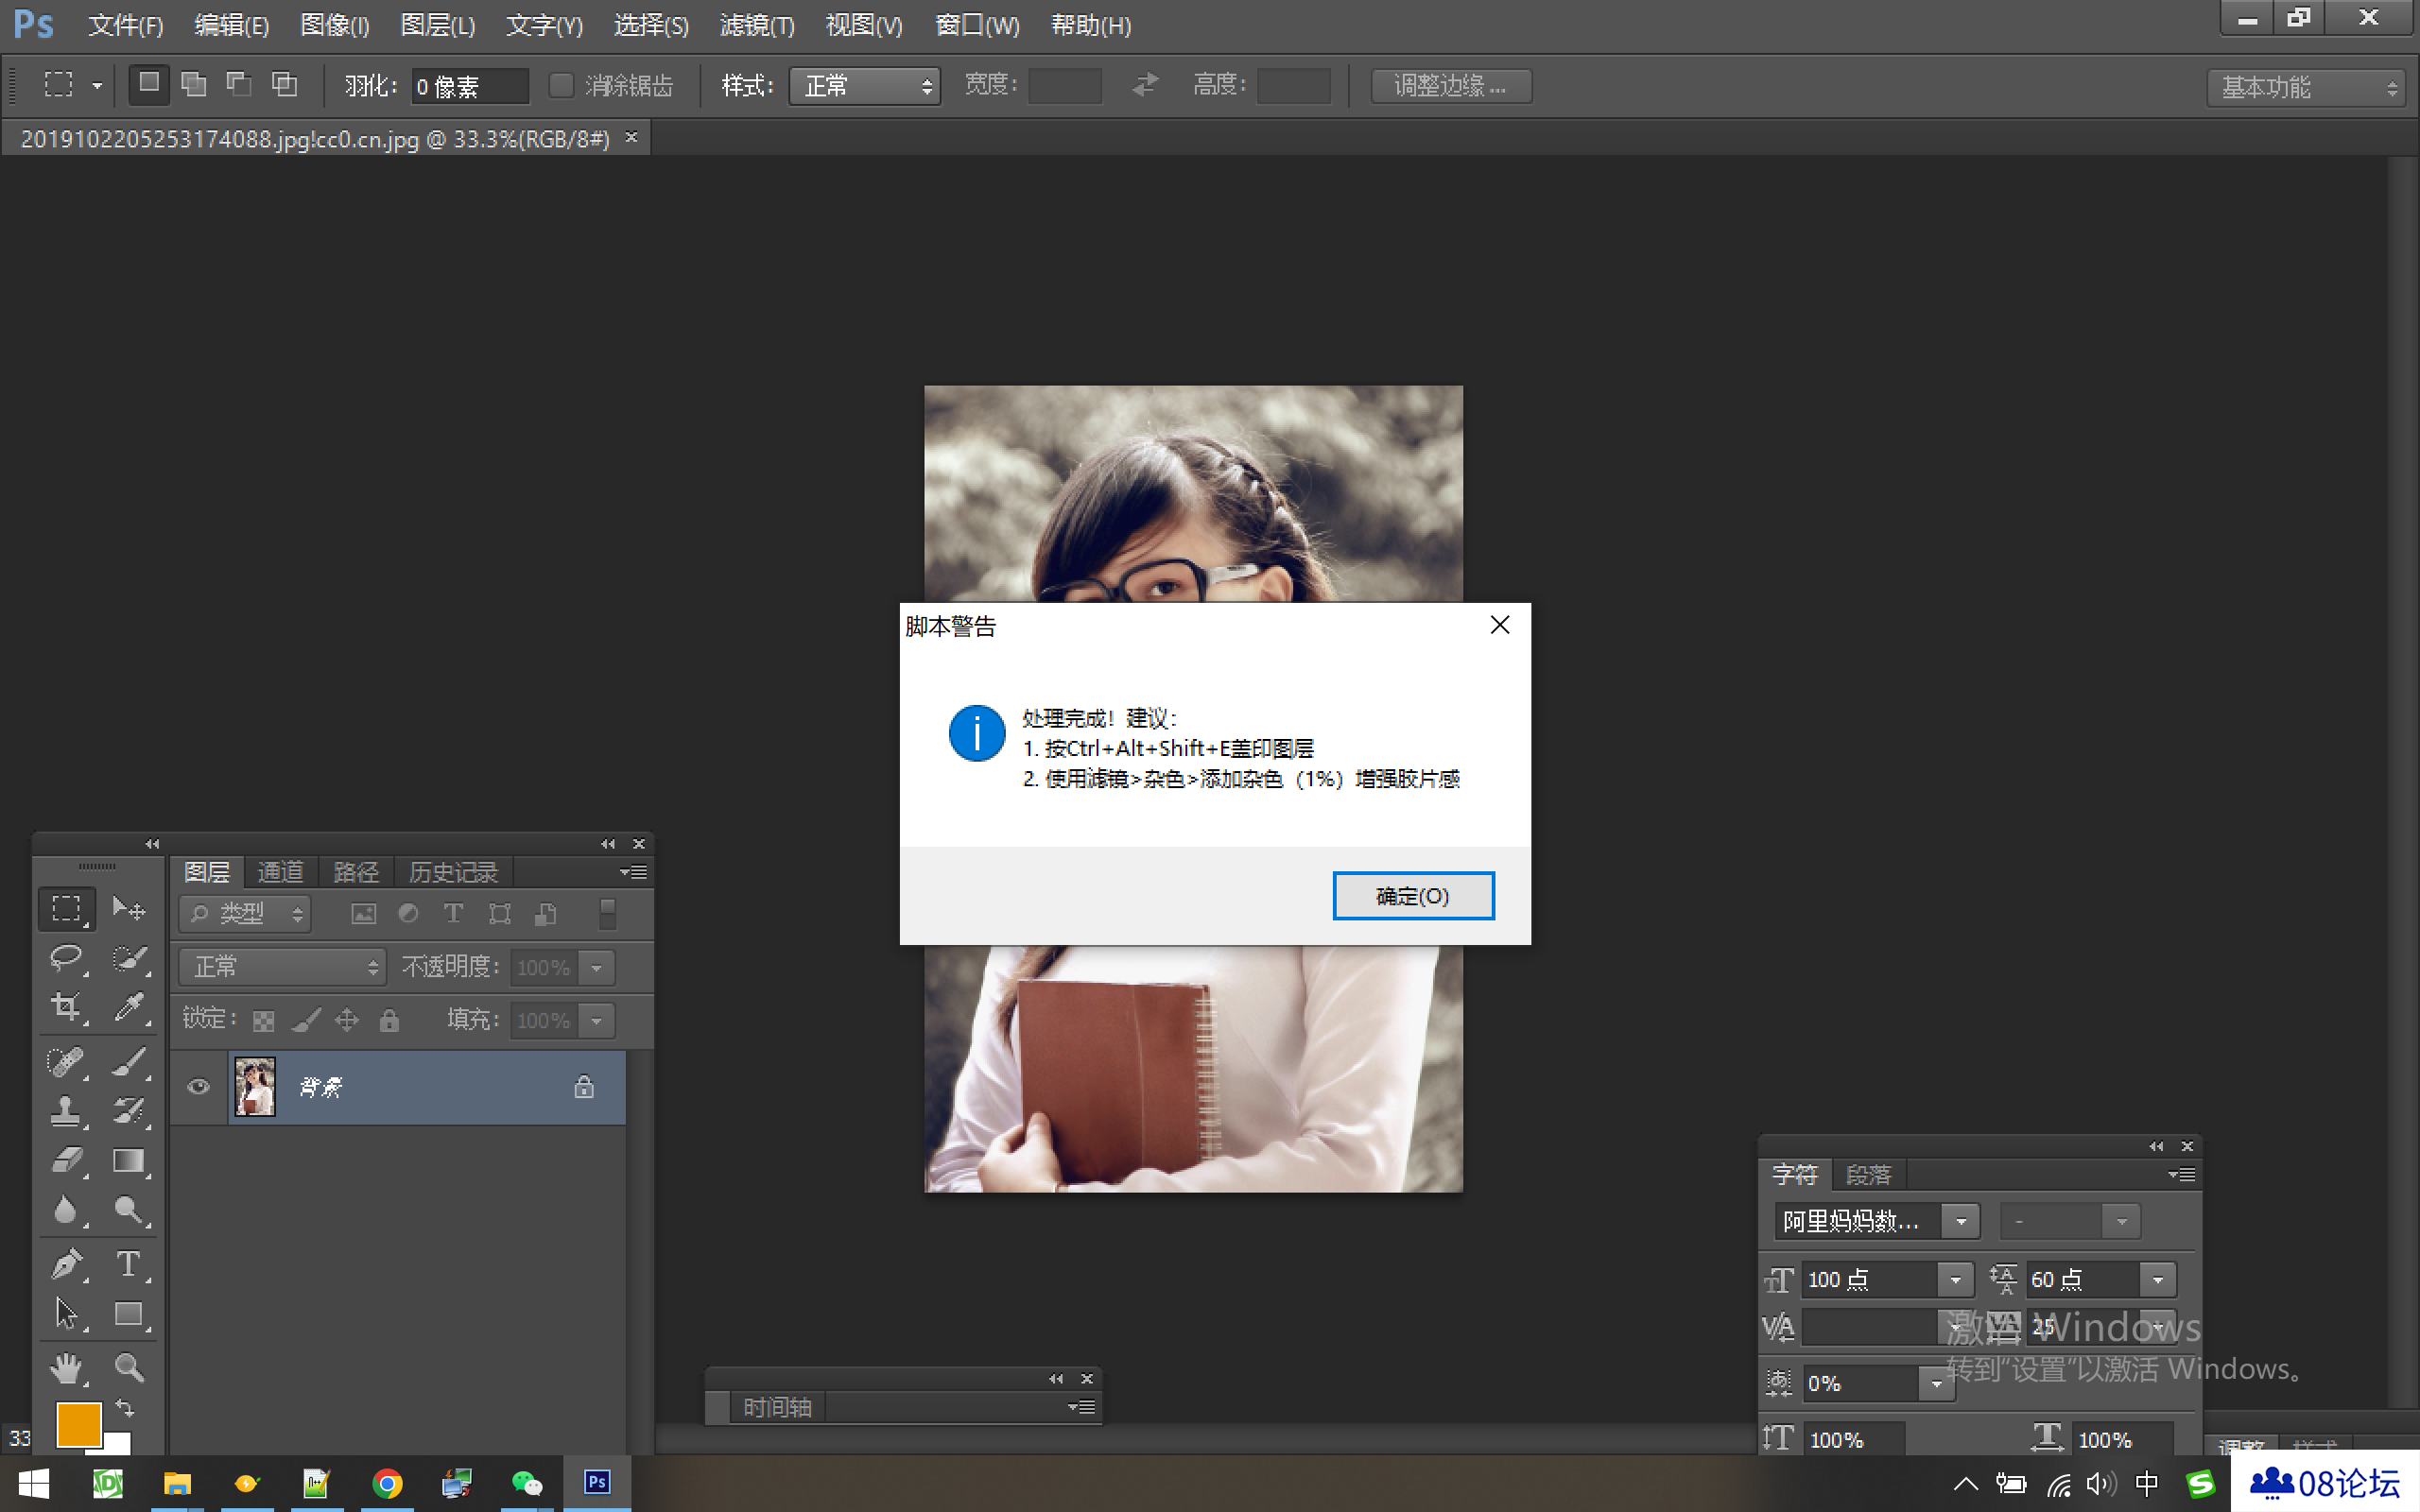Select the Lasso tool
The width and height of the screenshot is (2420, 1512).
click(66, 958)
